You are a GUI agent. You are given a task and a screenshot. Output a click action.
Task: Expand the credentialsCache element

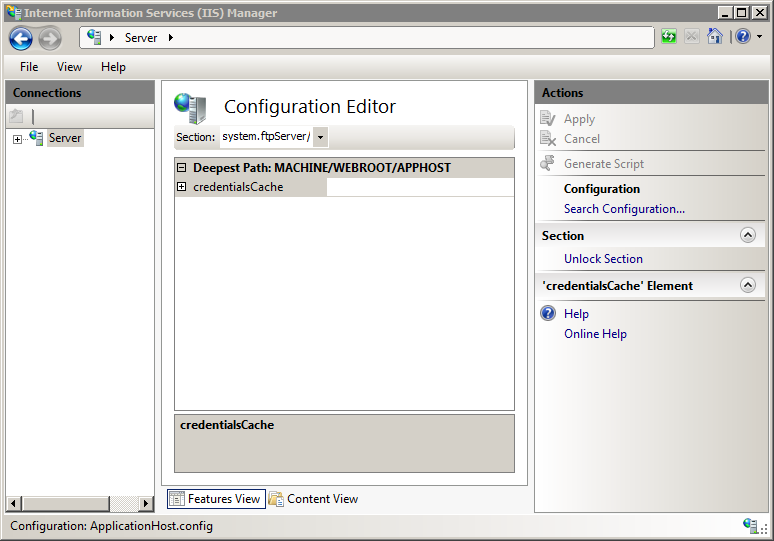point(181,187)
